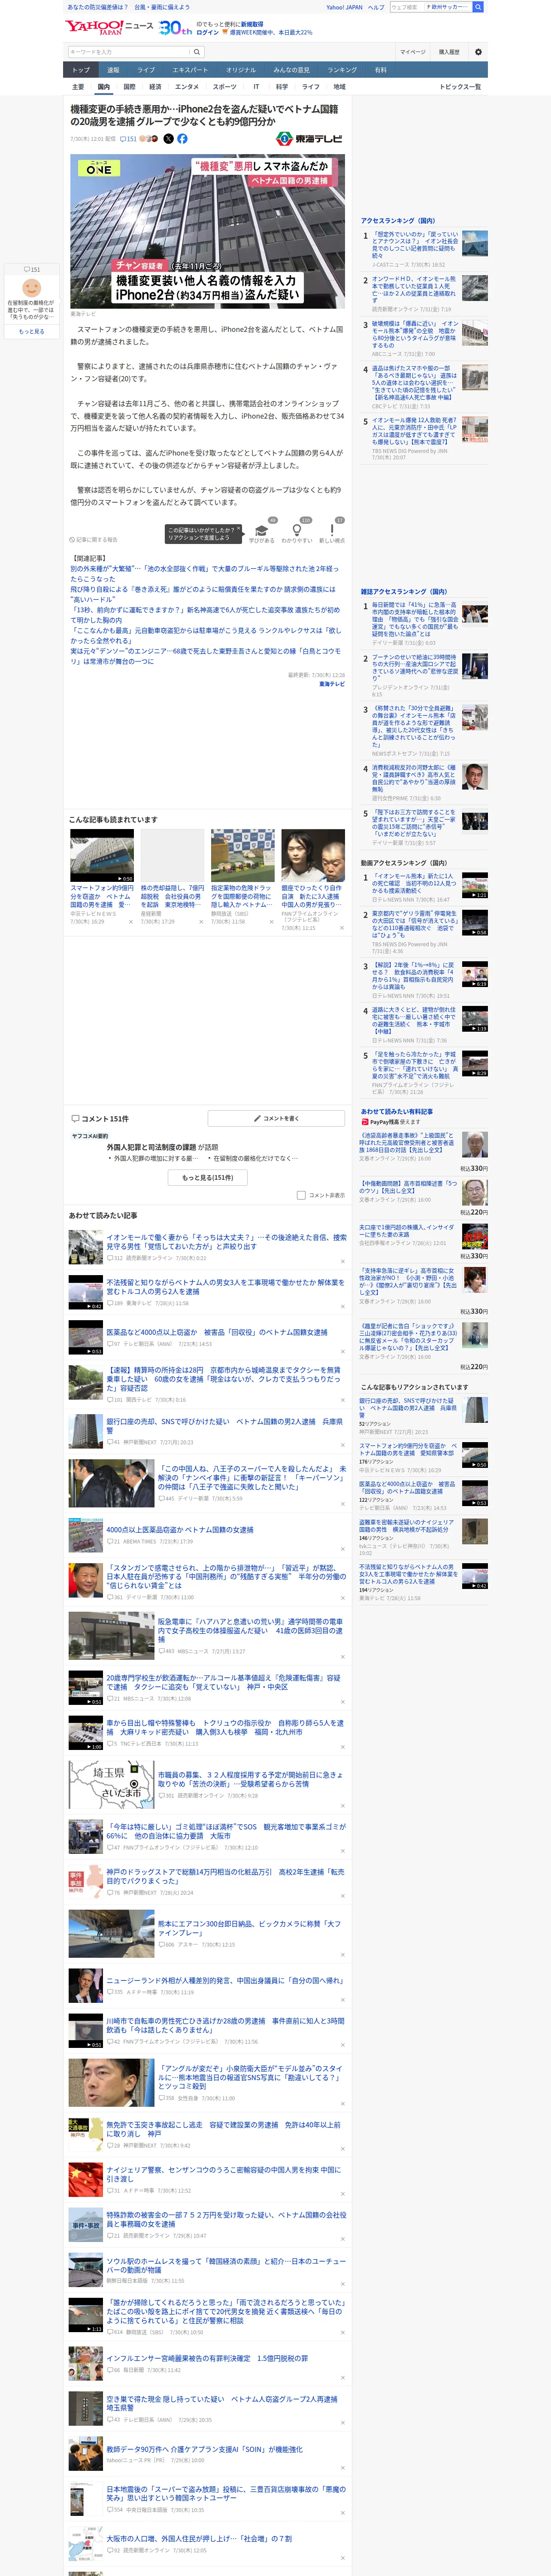Screen dimensions: 551x2576
Task: Select the トップ navigation tab
Action: 81,70
